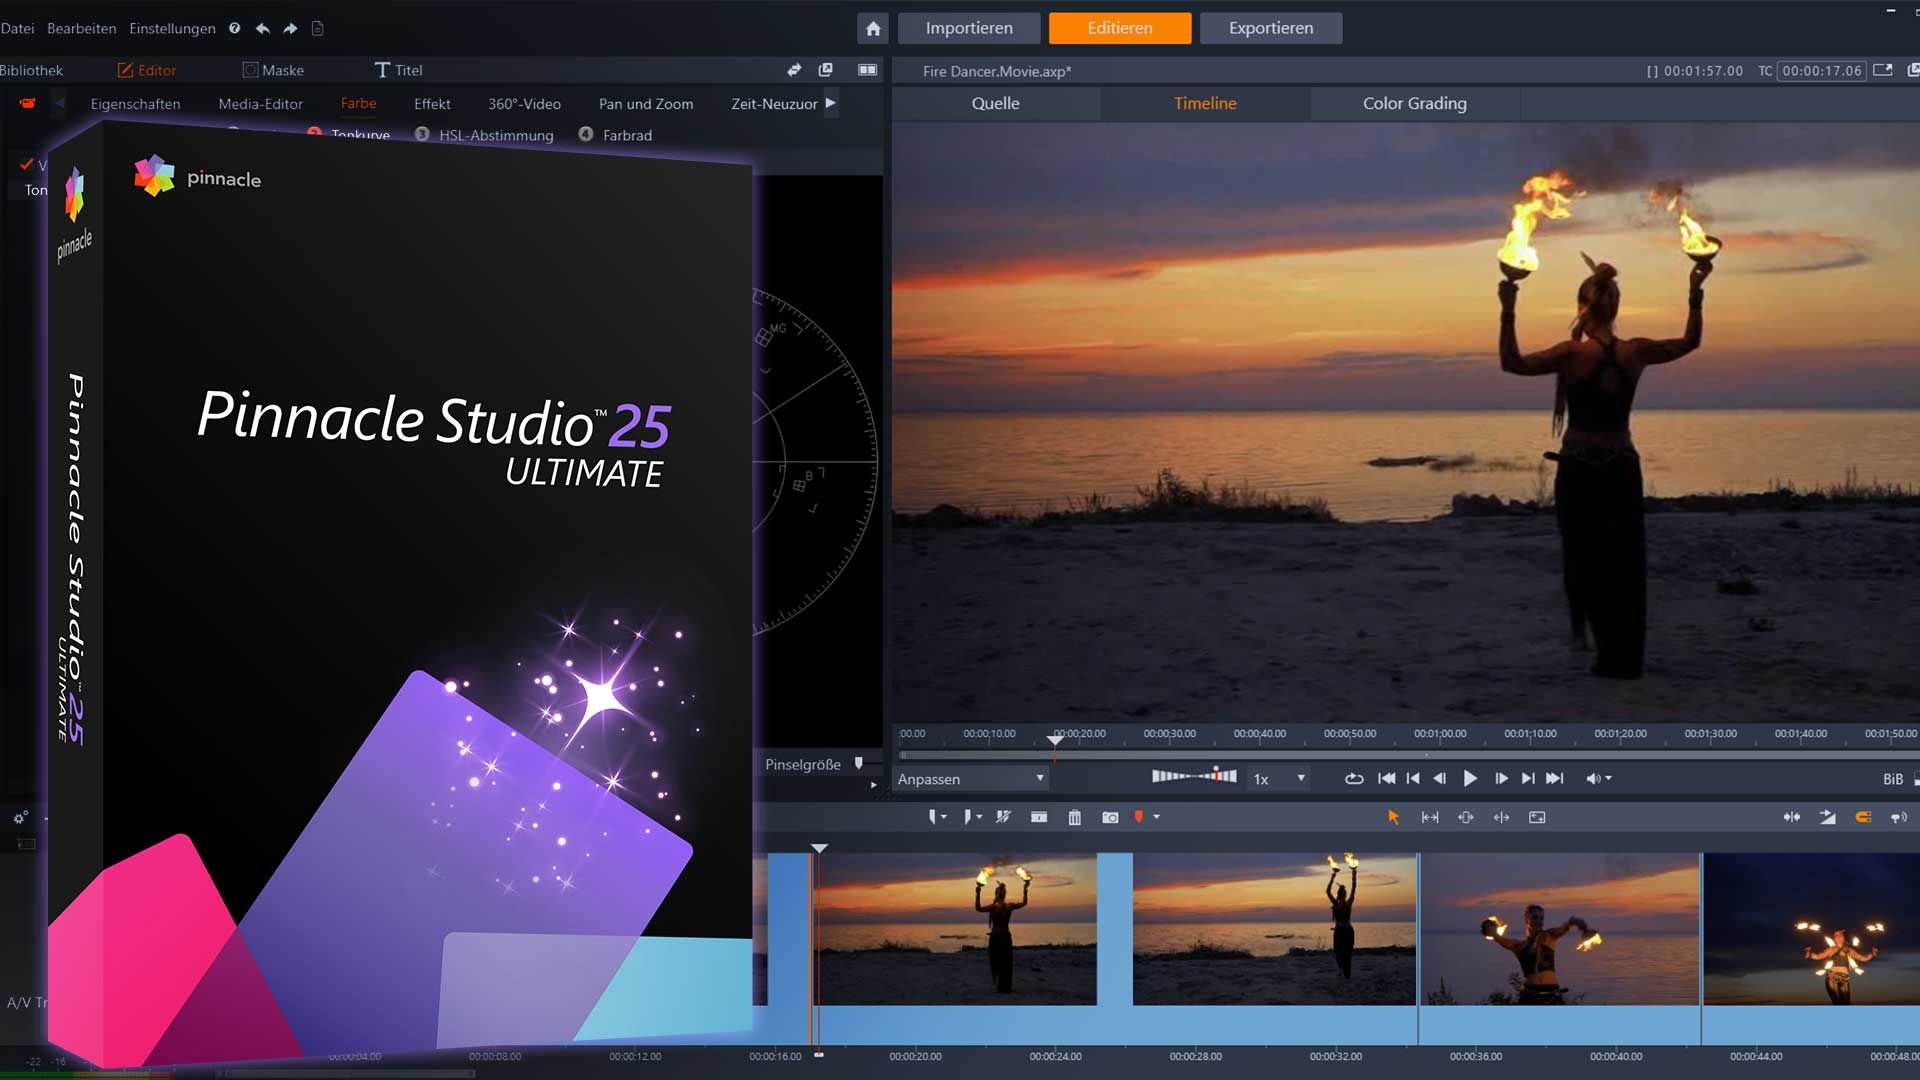
Task: Toggle loop playback
Action: tap(1354, 778)
